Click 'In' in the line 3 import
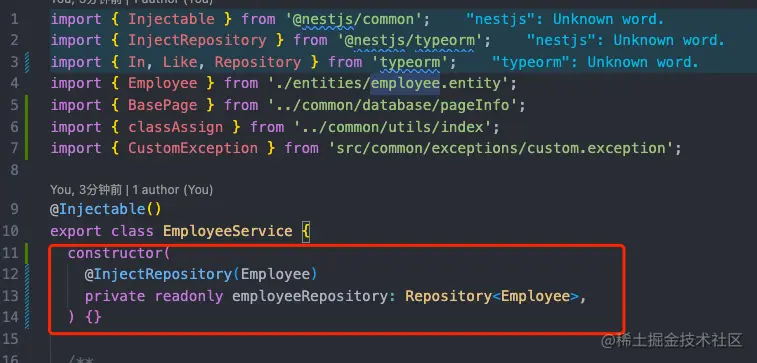Image resolution: width=757 pixels, height=363 pixels. 137,62
